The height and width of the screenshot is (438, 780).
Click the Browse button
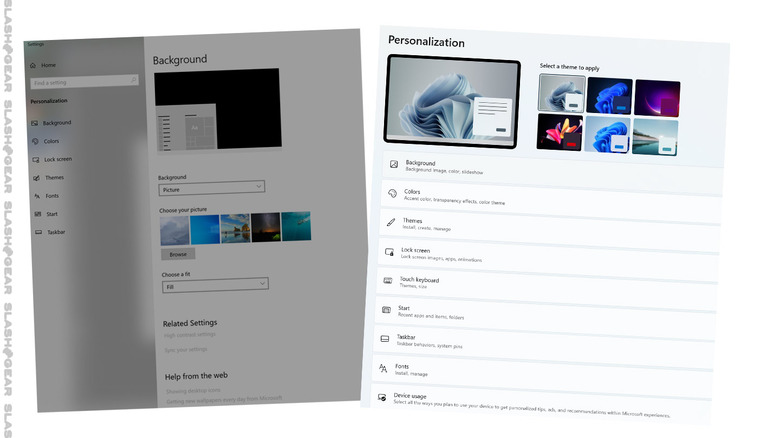178,254
